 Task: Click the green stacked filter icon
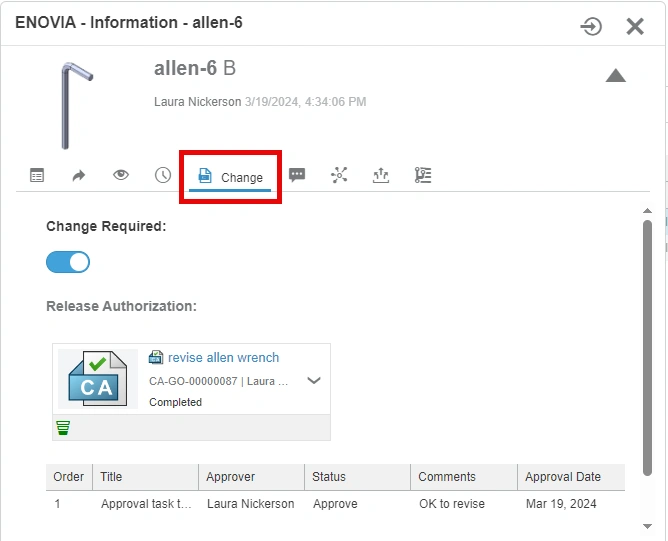pos(63,428)
